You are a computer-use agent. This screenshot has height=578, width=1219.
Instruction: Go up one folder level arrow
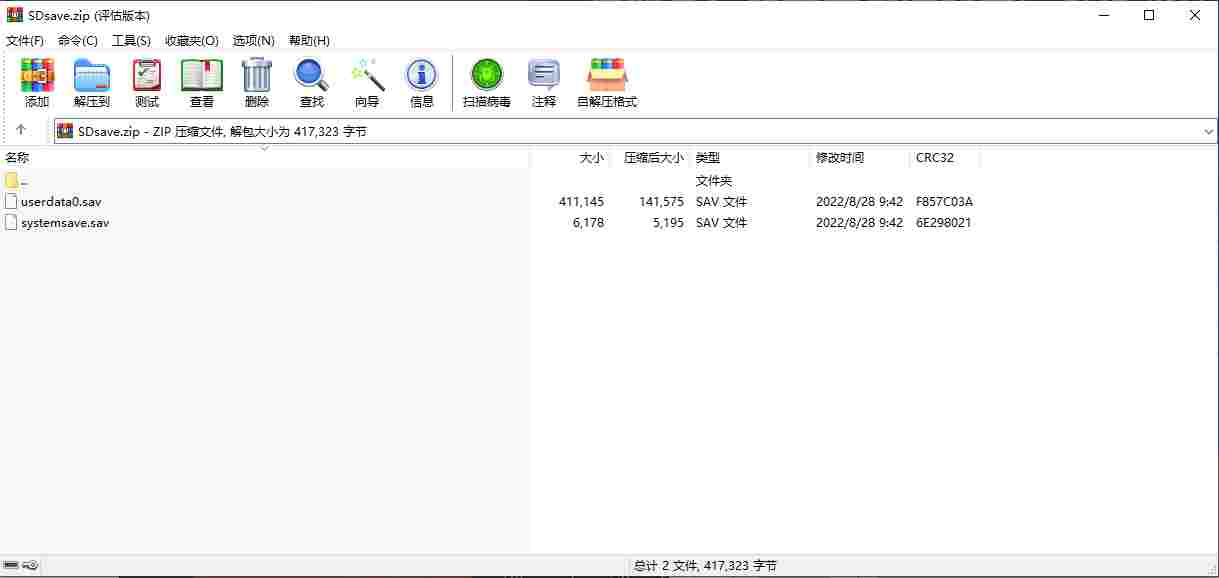point(21,131)
